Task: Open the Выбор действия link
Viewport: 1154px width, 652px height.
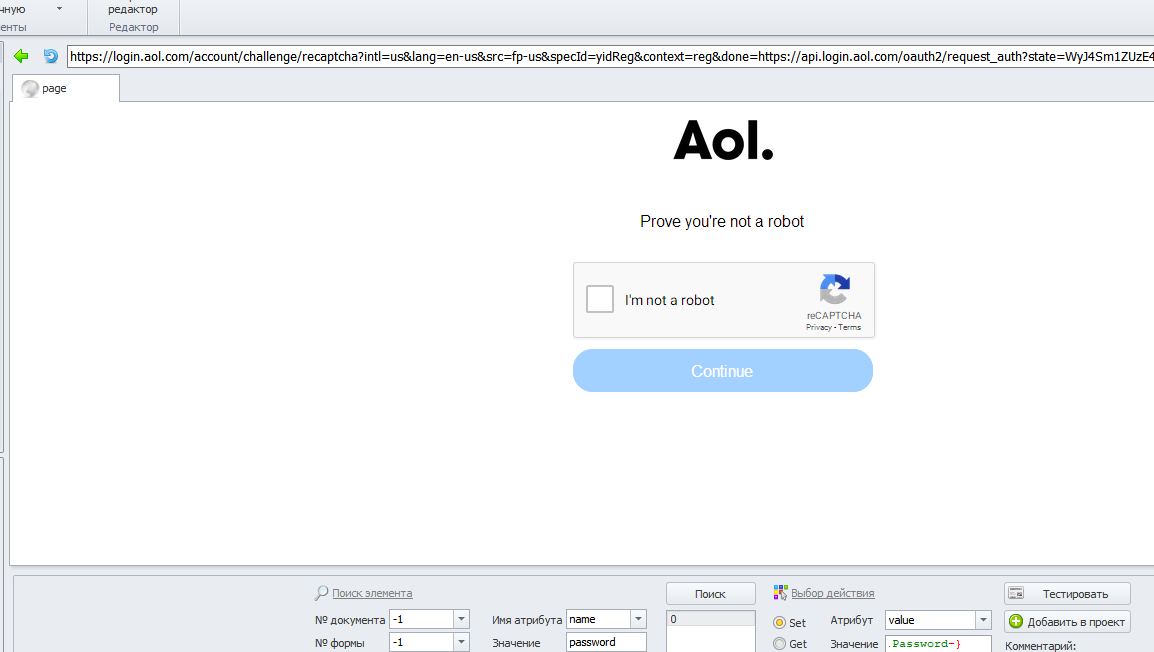Action: click(833, 593)
